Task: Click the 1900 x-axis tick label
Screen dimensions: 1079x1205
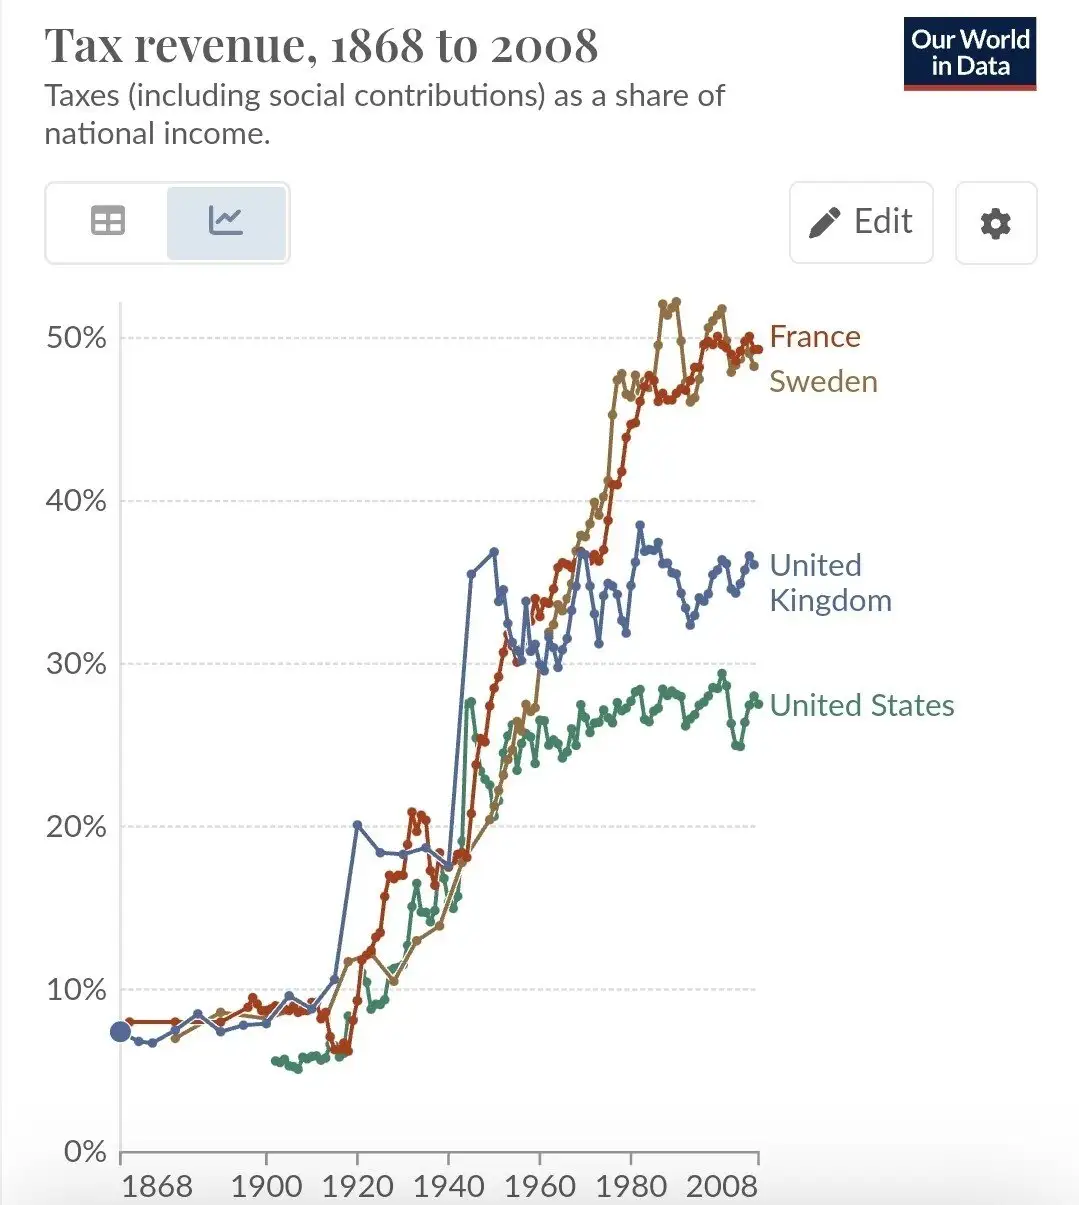Action: [266, 1186]
